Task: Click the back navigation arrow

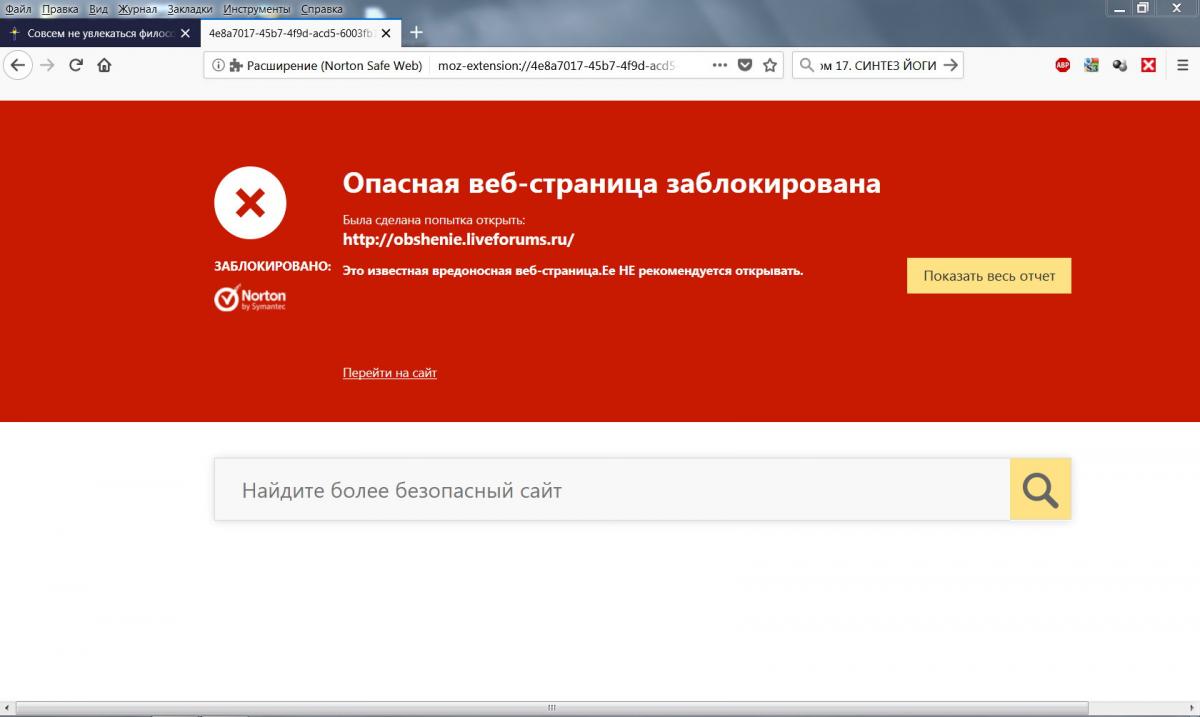Action: [x=17, y=65]
